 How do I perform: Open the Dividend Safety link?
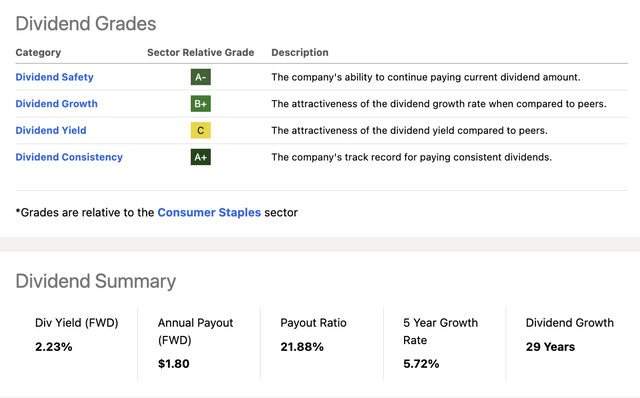pyautogui.click(x=54, y=77)
